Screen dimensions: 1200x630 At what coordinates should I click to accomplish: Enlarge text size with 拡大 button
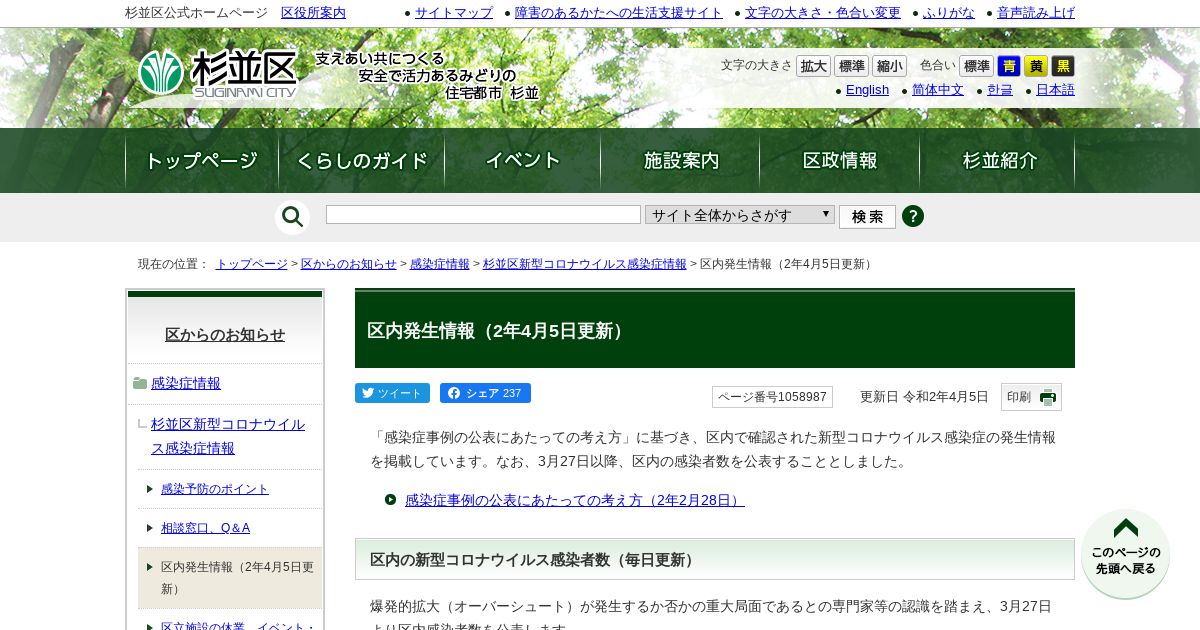tap(814, 66)
